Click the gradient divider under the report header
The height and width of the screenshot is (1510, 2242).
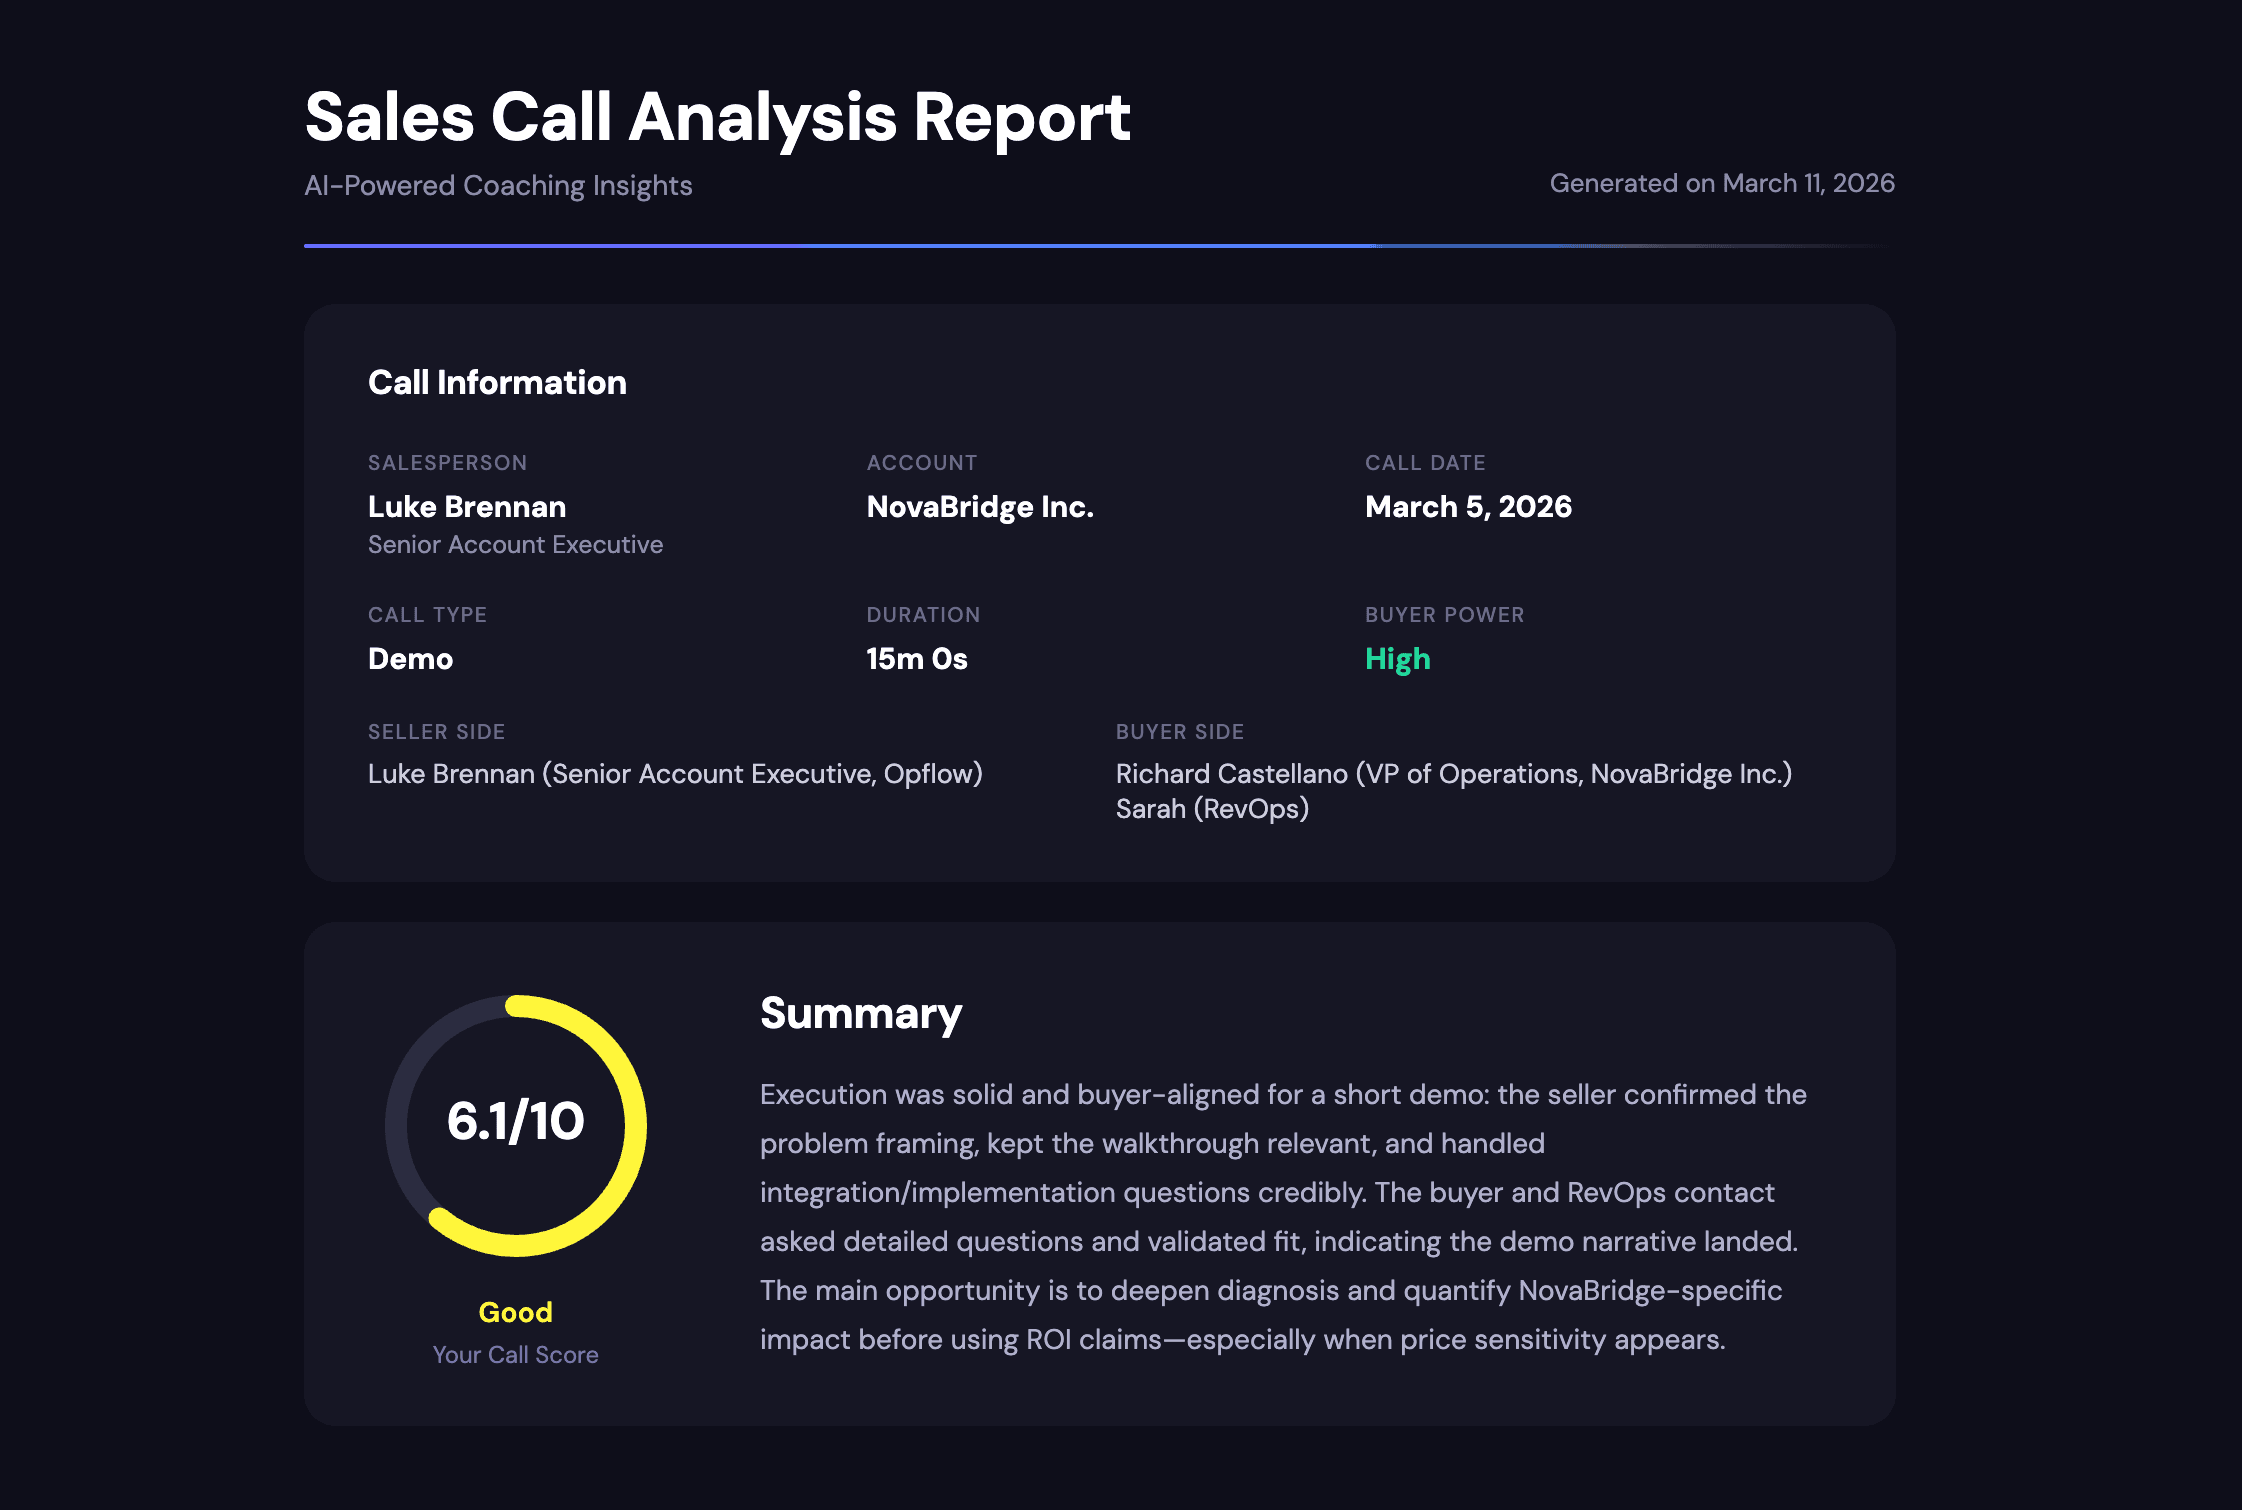coord(1100,243)
